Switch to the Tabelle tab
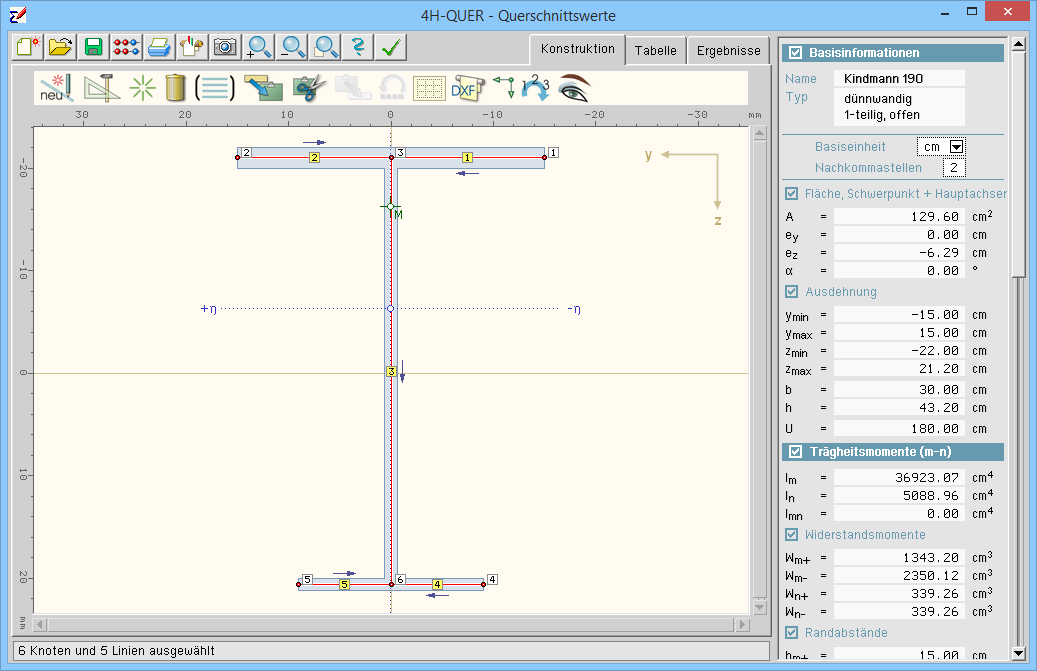 tap(655, 50)
